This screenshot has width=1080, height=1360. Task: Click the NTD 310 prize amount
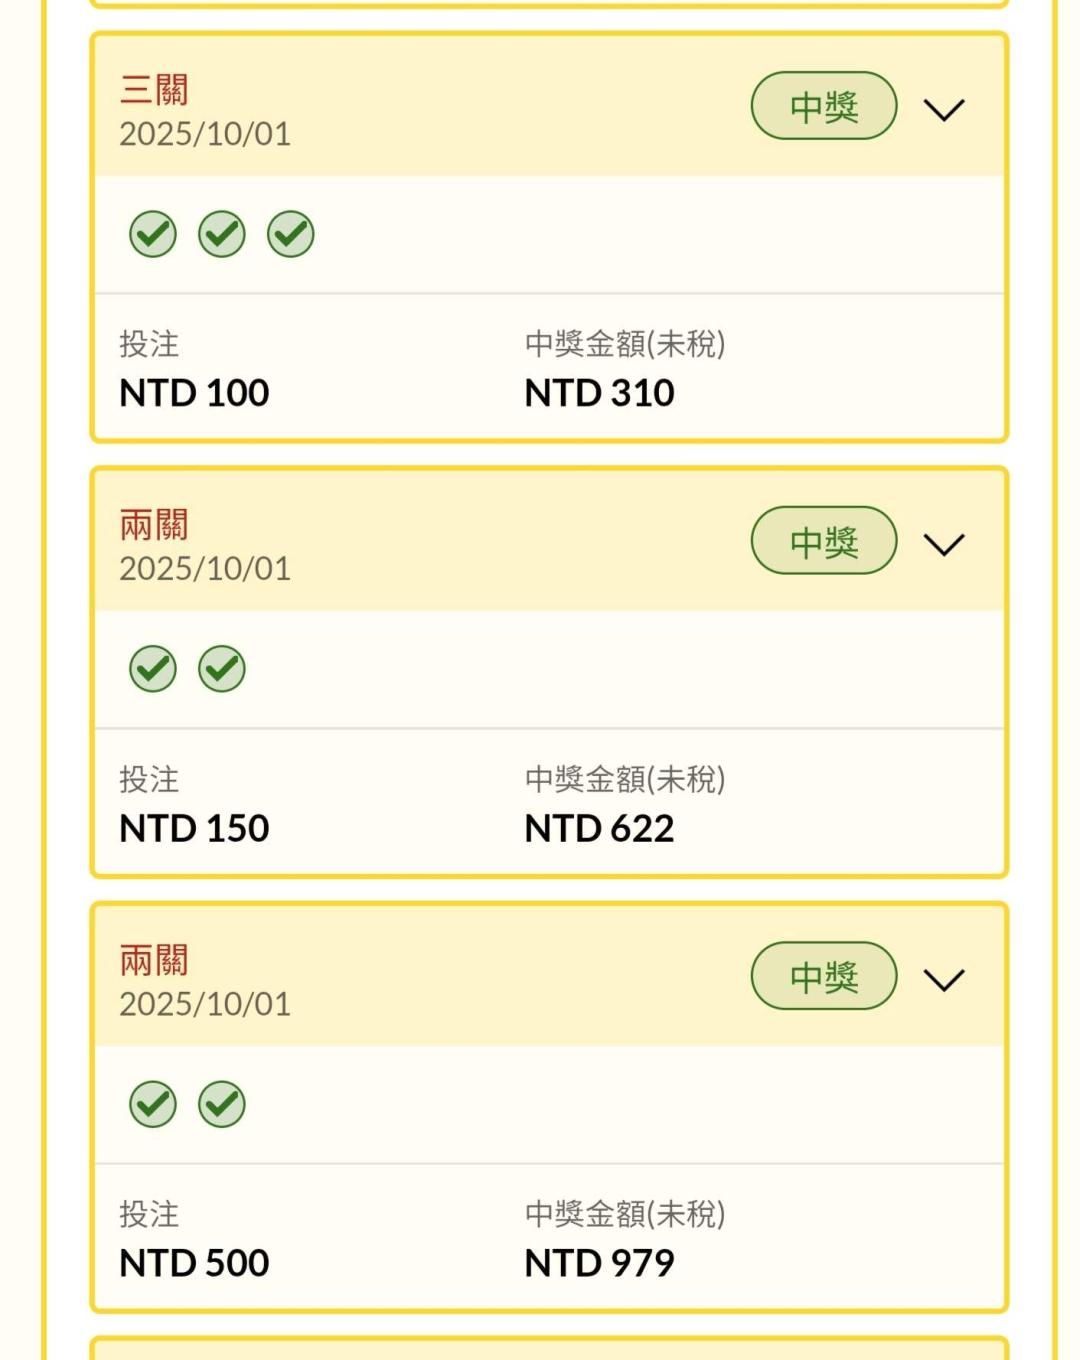point(599,393)
